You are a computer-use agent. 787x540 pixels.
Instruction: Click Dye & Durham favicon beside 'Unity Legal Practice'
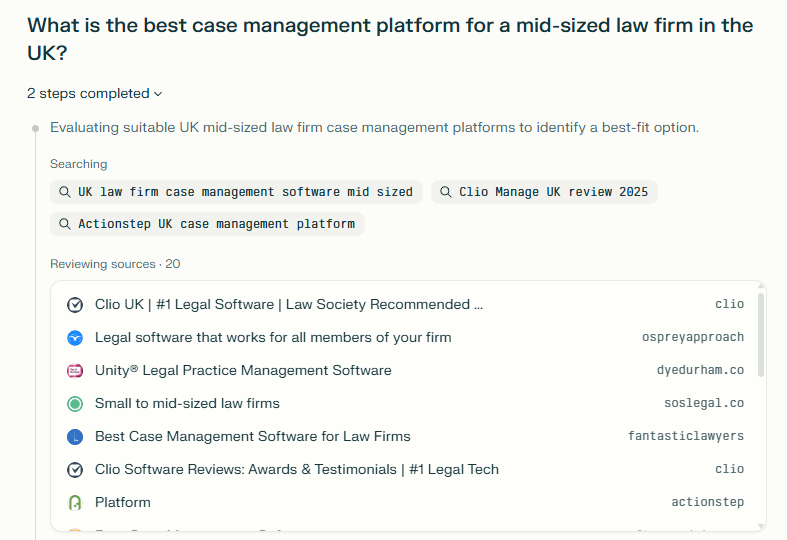tap(75, 371)
